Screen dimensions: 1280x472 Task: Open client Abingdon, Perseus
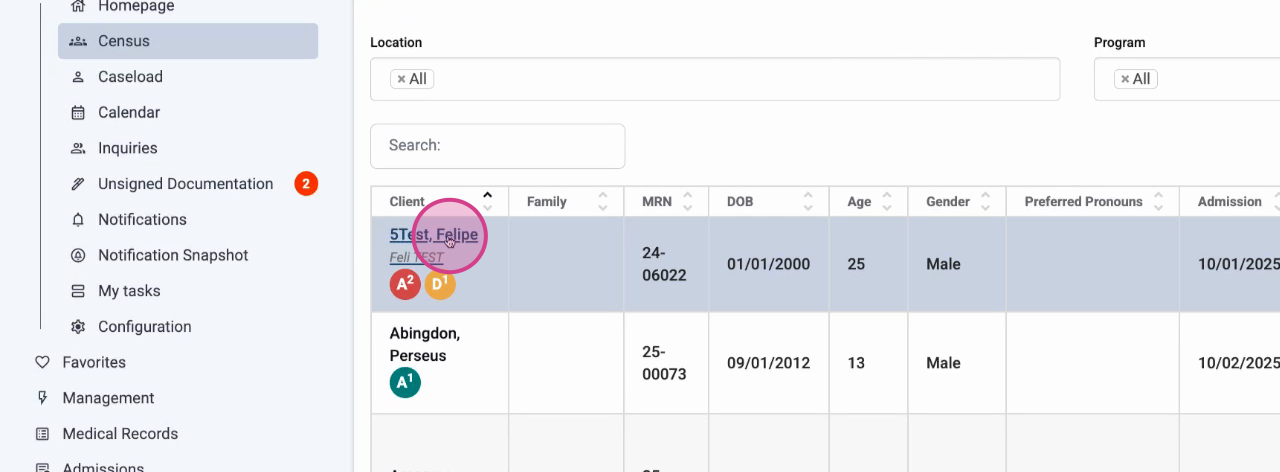[425, 344]
